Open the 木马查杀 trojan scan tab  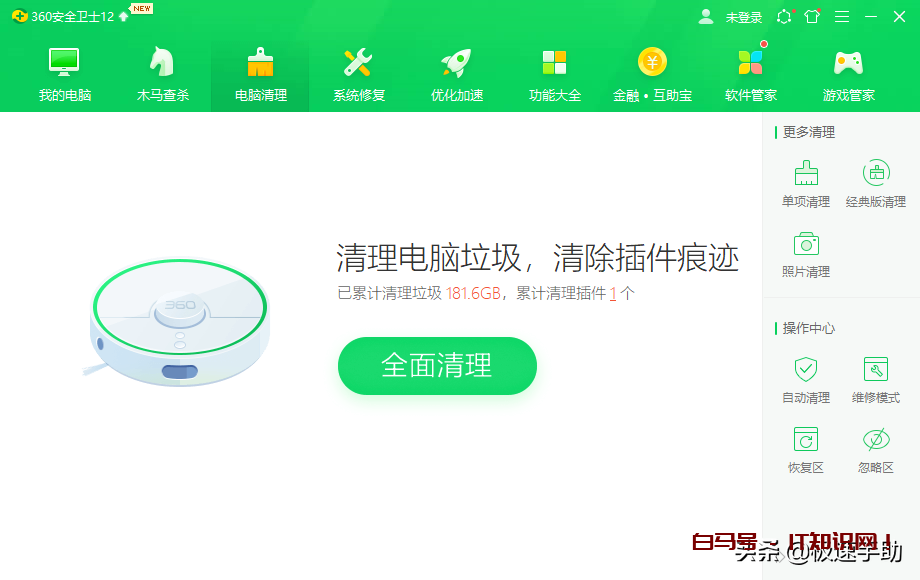(x=163, y=74)
